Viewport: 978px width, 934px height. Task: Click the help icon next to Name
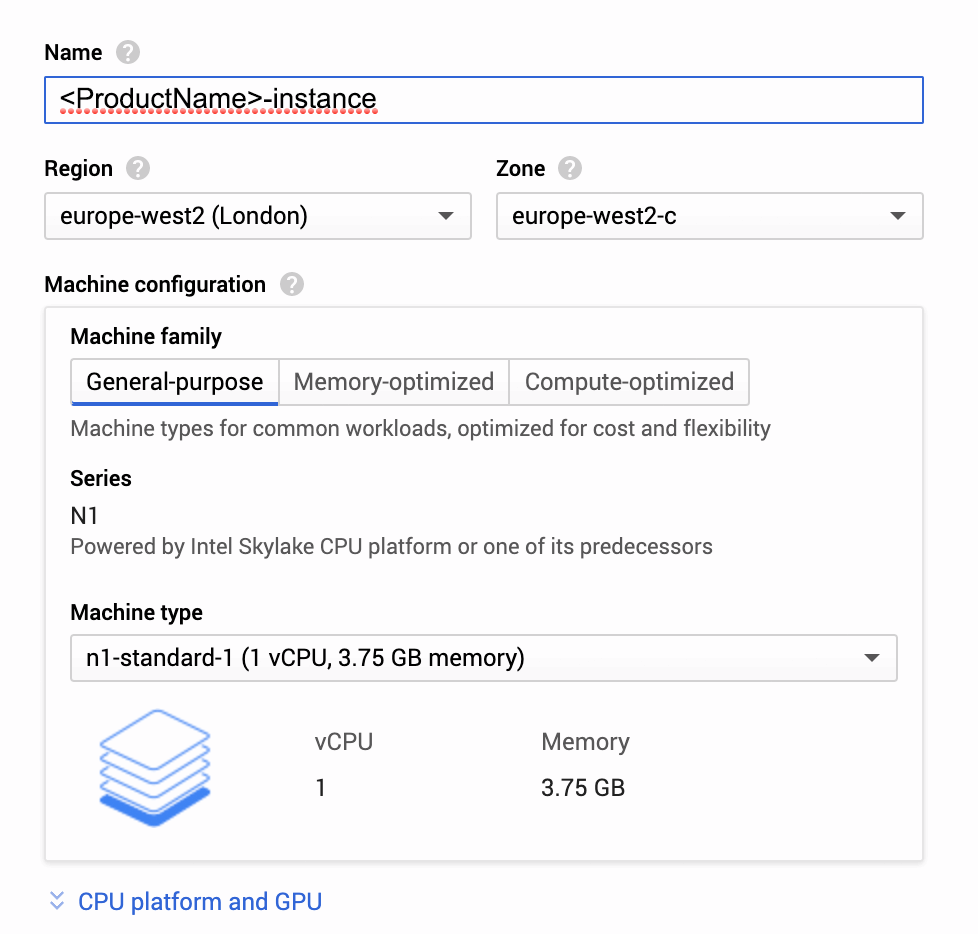point(128,53)
